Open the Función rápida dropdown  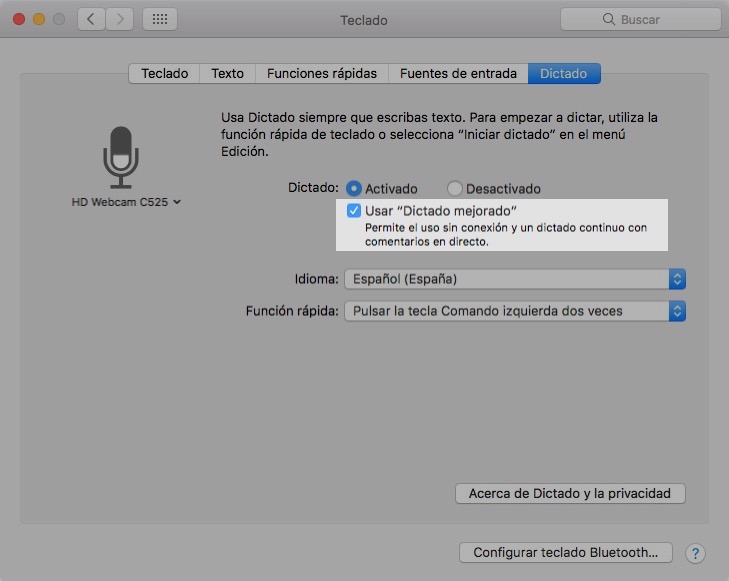click(515, 311)
